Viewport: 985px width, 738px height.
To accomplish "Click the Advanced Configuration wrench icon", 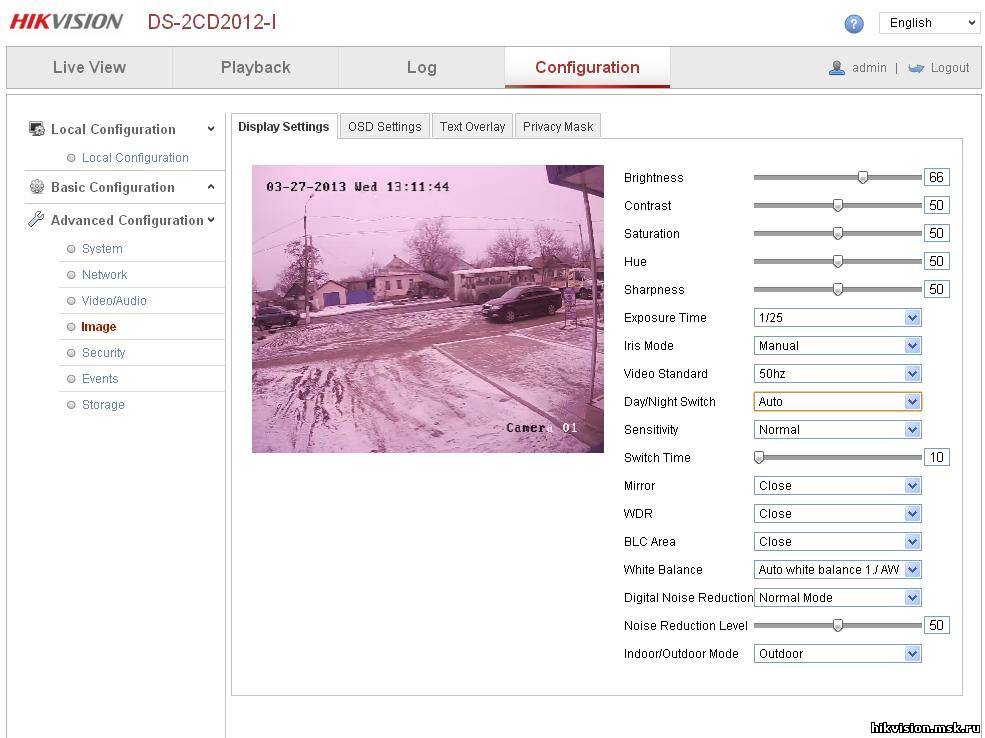I will [x=36, y=219].
